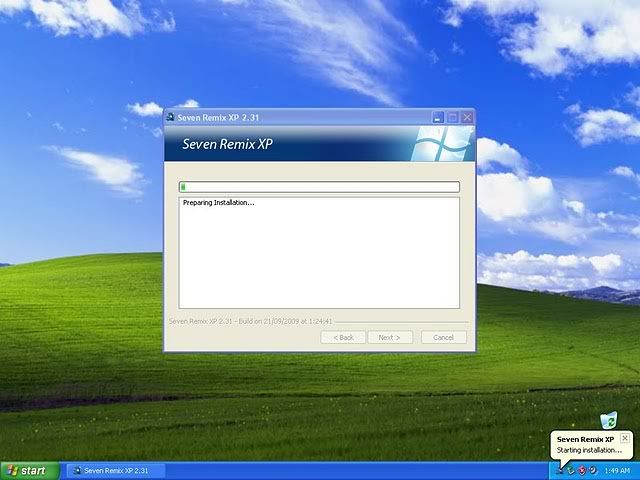
Task: Dismiss the Seven Remix XP balloon notification
Action: click(625, 438)
